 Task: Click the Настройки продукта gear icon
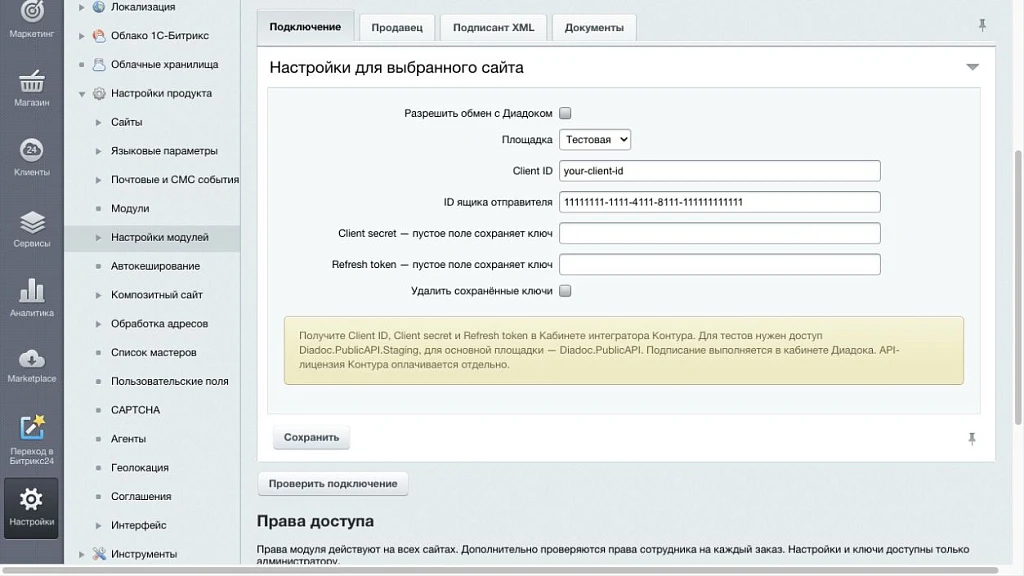coord(99,93)
